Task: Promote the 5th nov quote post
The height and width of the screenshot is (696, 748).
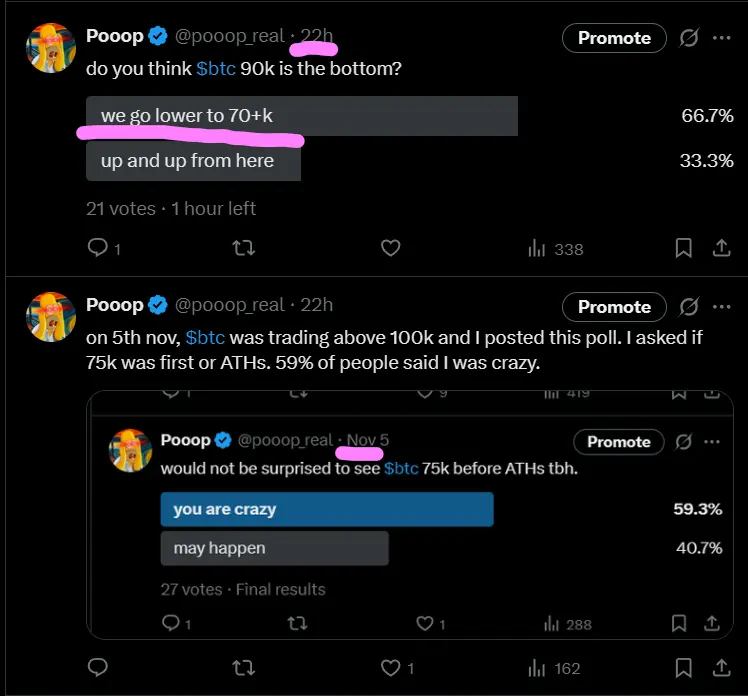Action: (614, 306)
